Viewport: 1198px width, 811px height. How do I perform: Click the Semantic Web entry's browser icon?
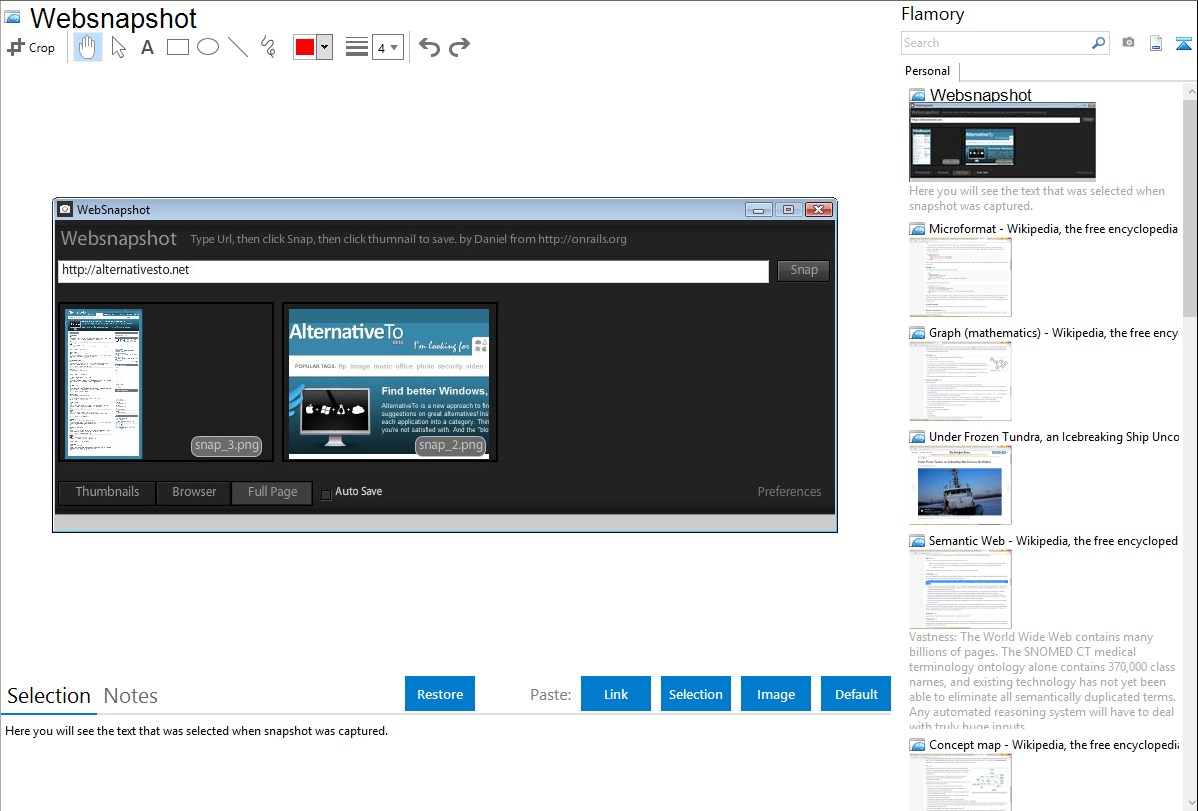pos(917,541)
